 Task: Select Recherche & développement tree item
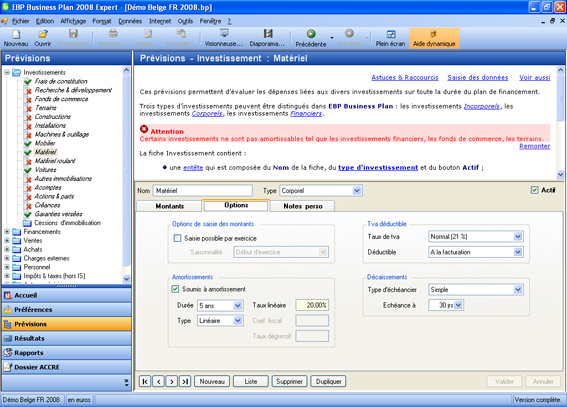[x=73, y=90]
